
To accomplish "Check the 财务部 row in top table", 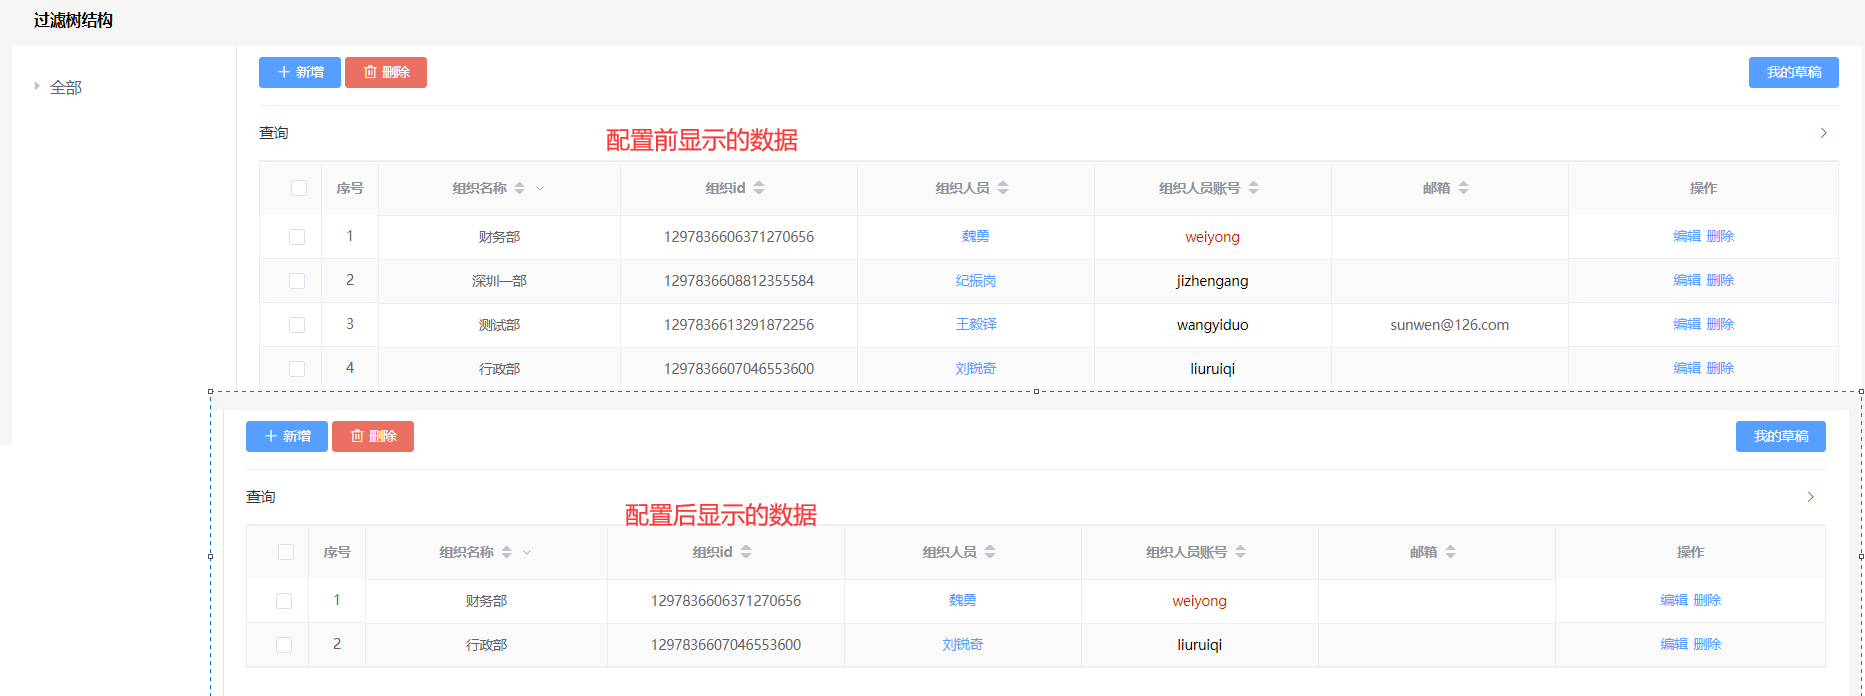I will click(x=297, y=237).
